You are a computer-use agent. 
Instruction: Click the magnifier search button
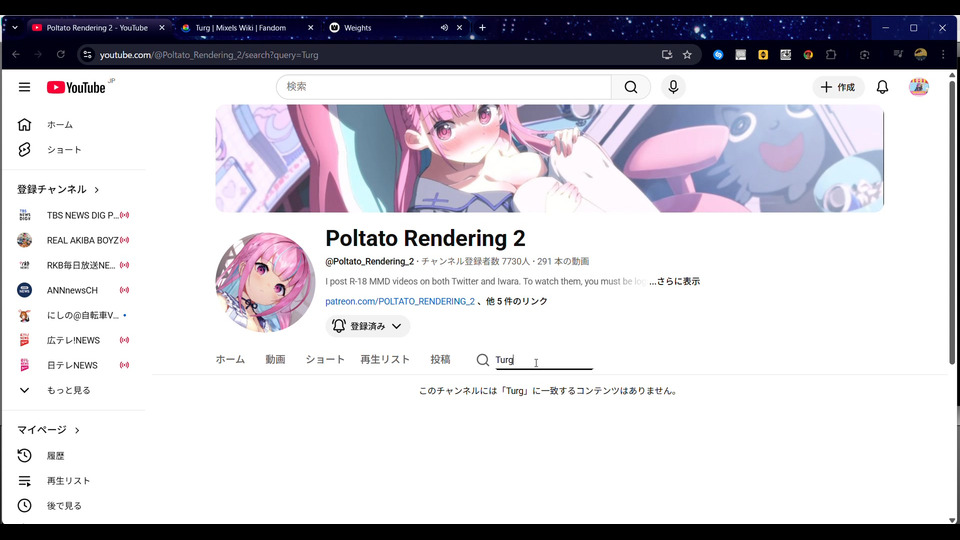click(631, 87)
